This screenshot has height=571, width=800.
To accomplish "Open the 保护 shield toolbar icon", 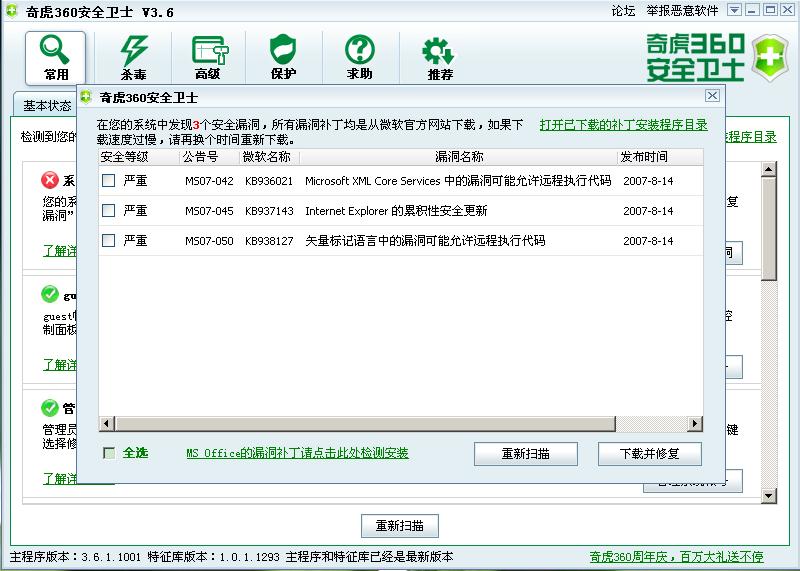I will [283, 58].
